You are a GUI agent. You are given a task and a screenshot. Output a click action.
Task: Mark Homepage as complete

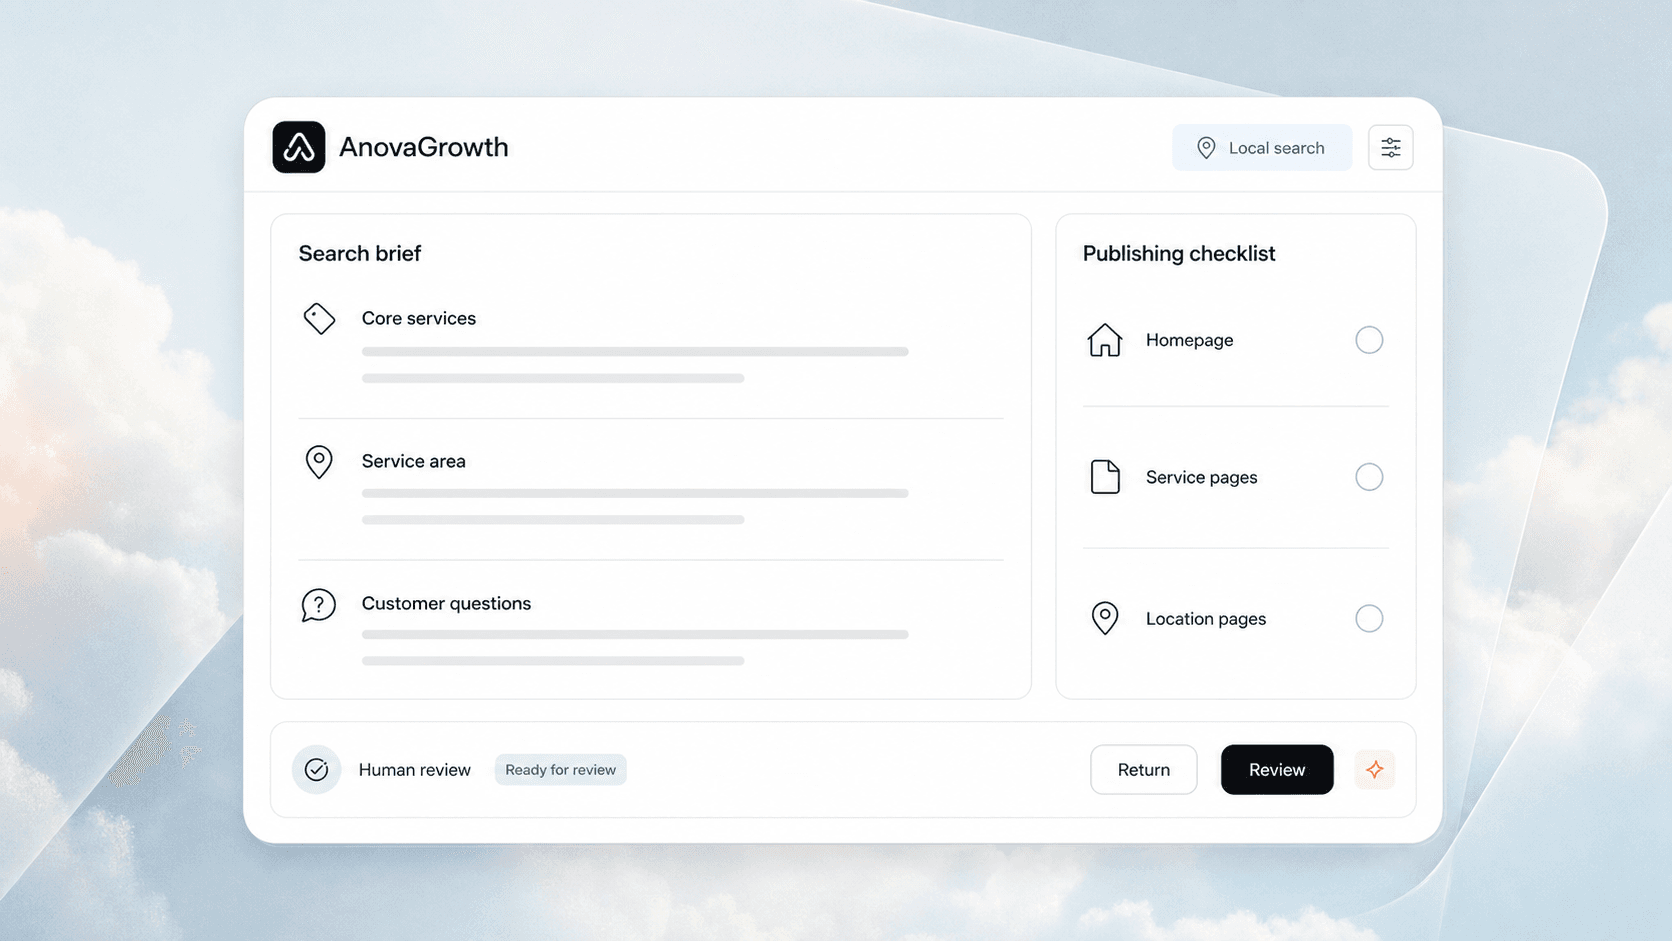pyautogui.click(x=1369, y=340)
